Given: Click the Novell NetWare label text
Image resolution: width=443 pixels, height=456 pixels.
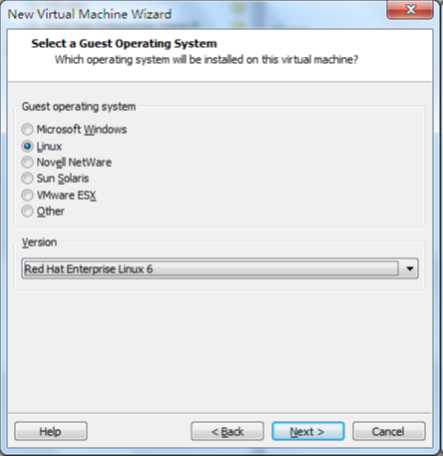Looking at the screenshot, I should point(74,163).
